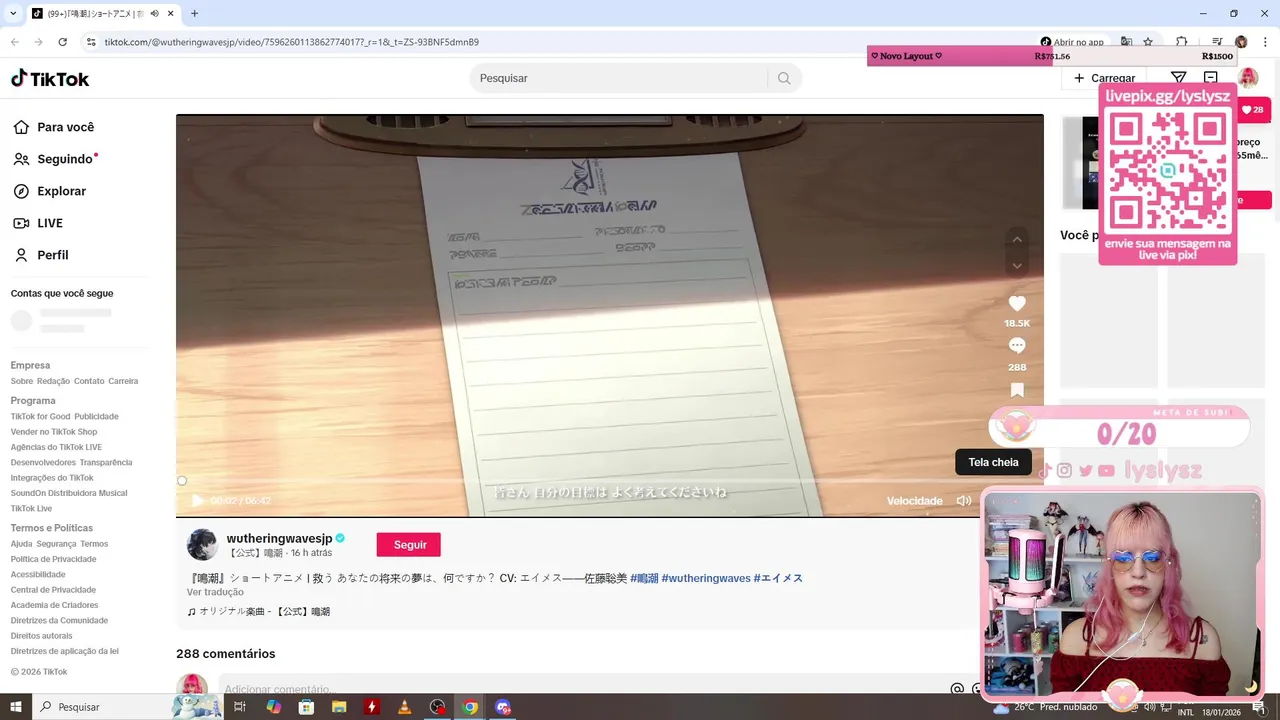1280x720 pixels.
Task: Open the Chrome three-dot menu
Action: coord(1265,42)
